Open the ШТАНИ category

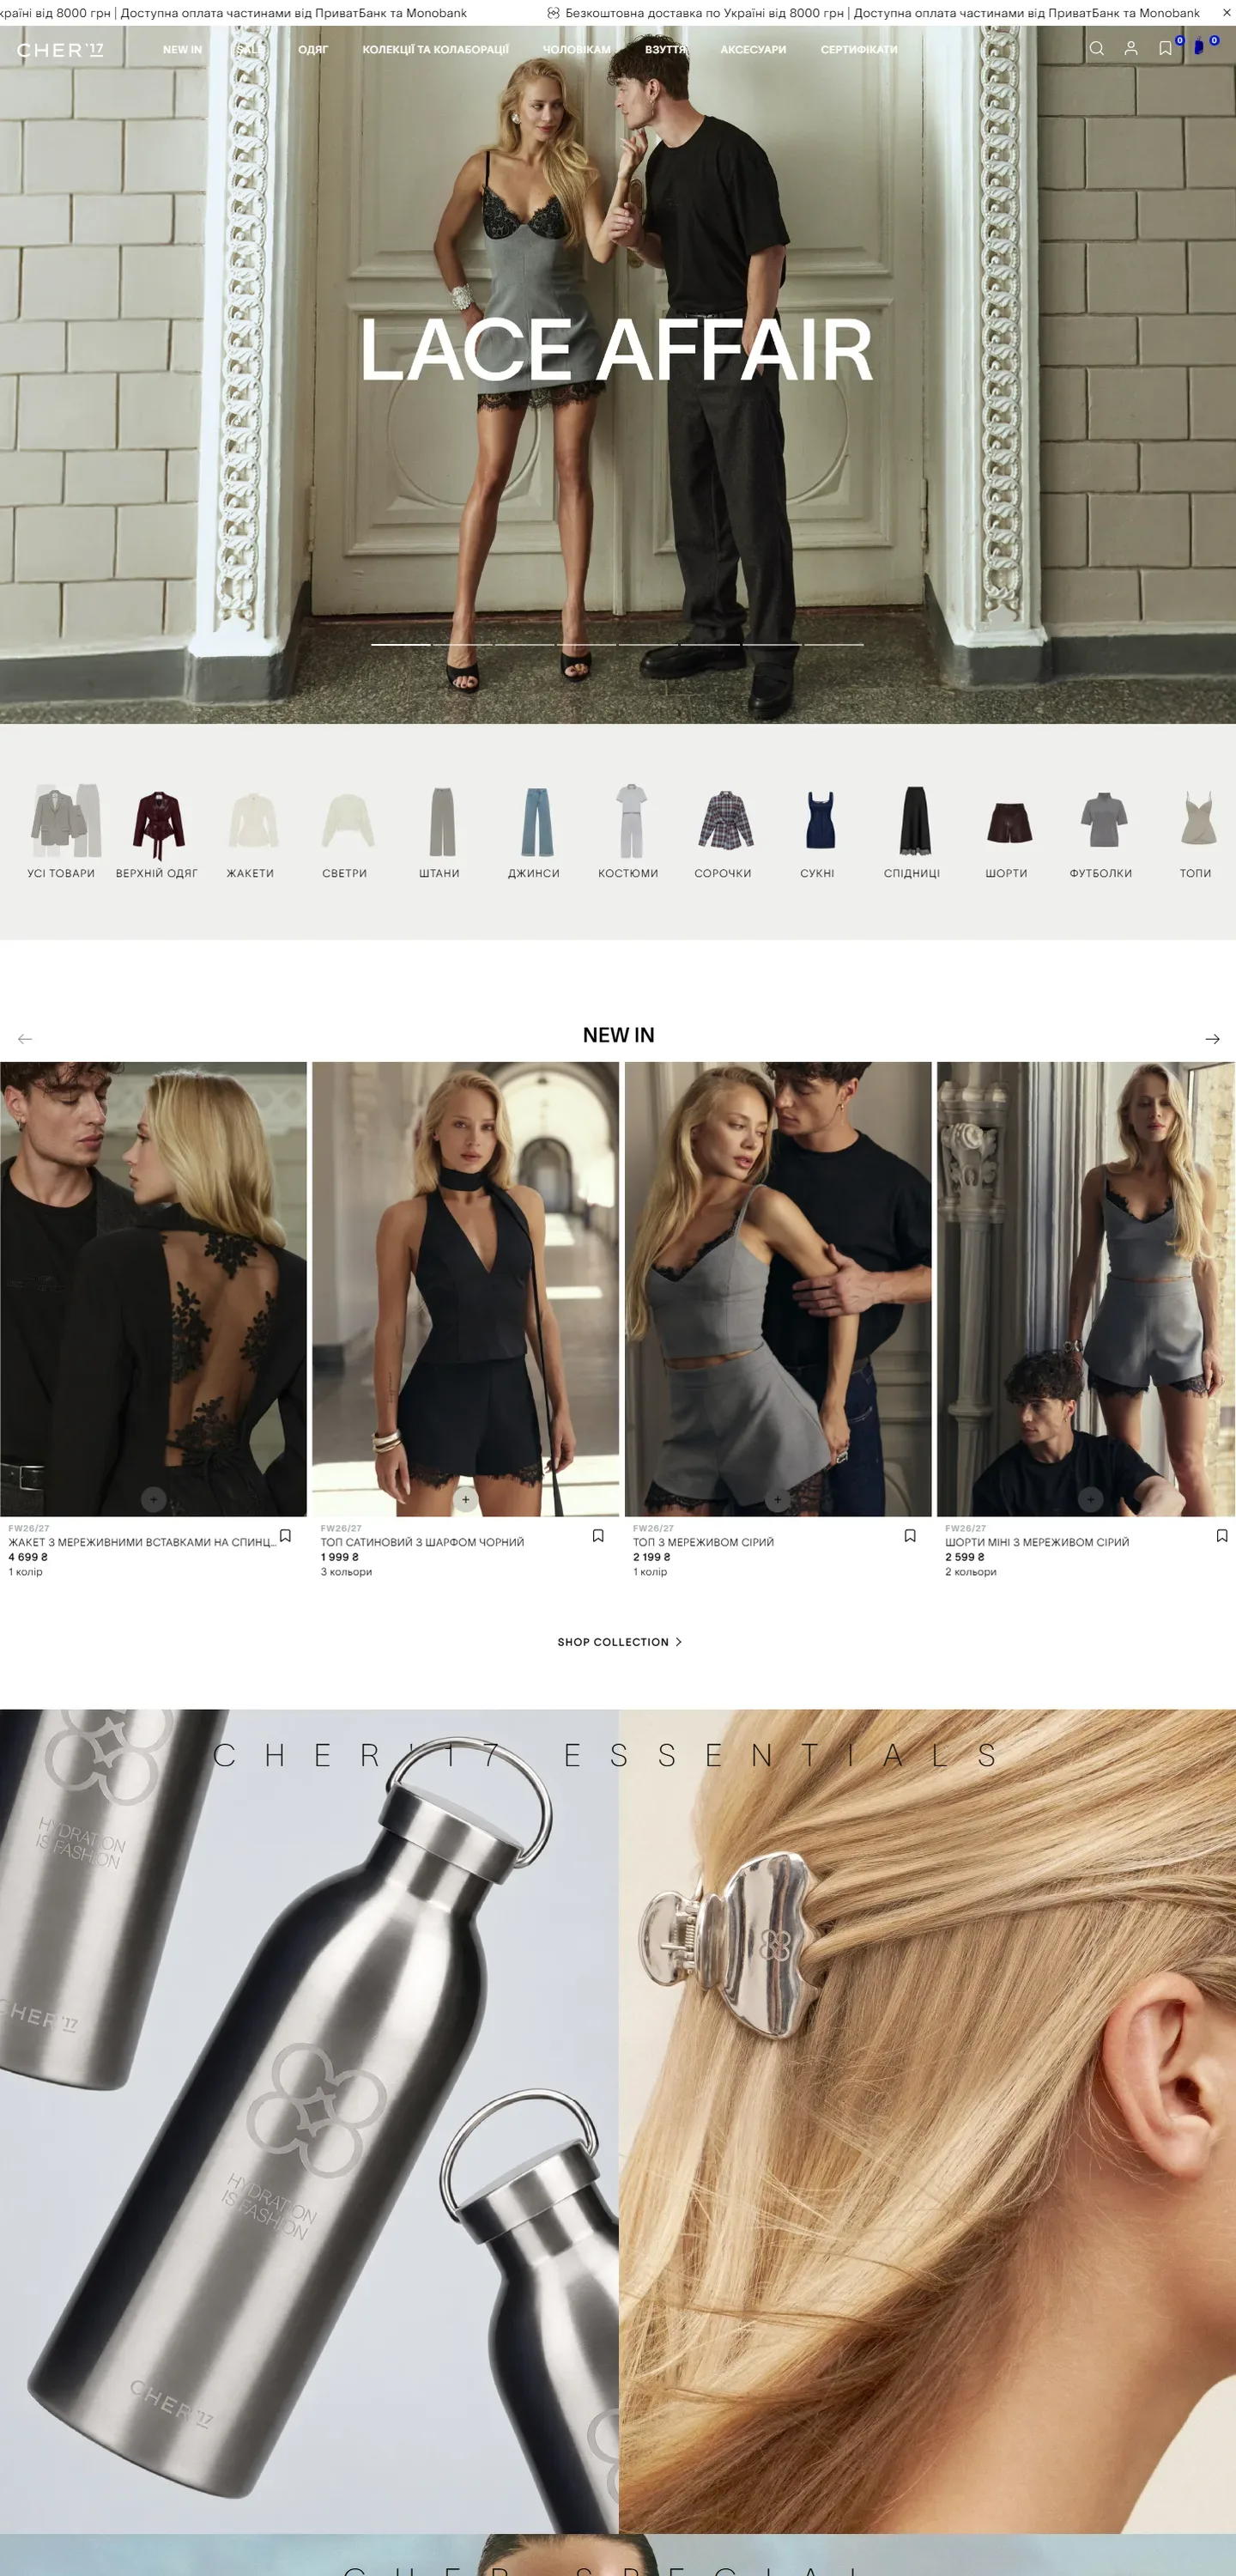pyautogui.click(x=439, y=832)
